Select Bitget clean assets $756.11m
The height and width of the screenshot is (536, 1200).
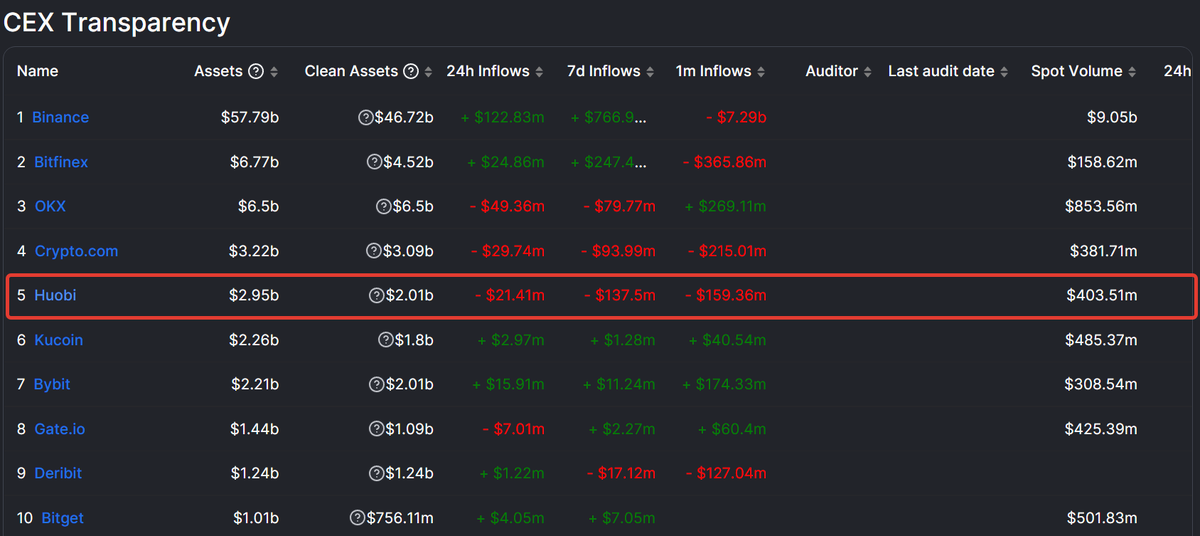[x=400, y=518]
